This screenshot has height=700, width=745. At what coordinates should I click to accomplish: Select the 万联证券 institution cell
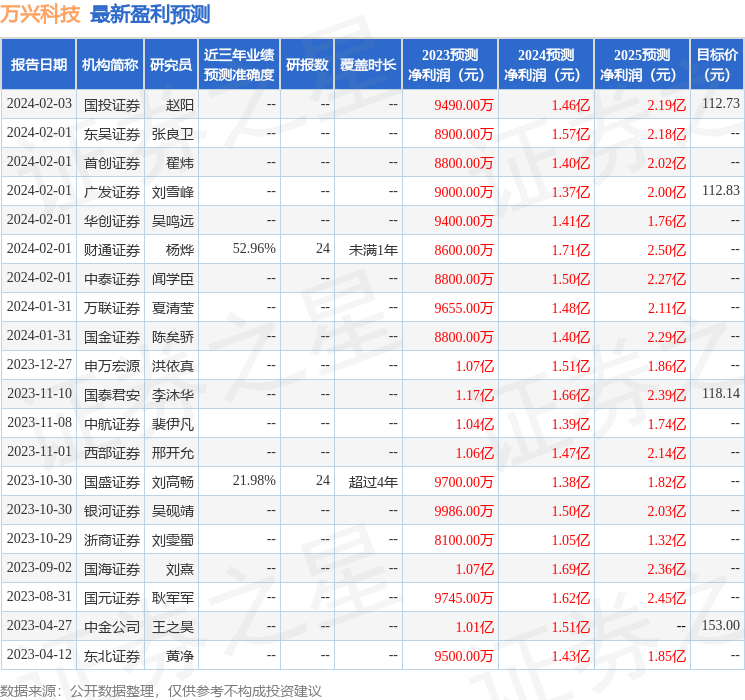pyautogui.click(x=112, y=308)
